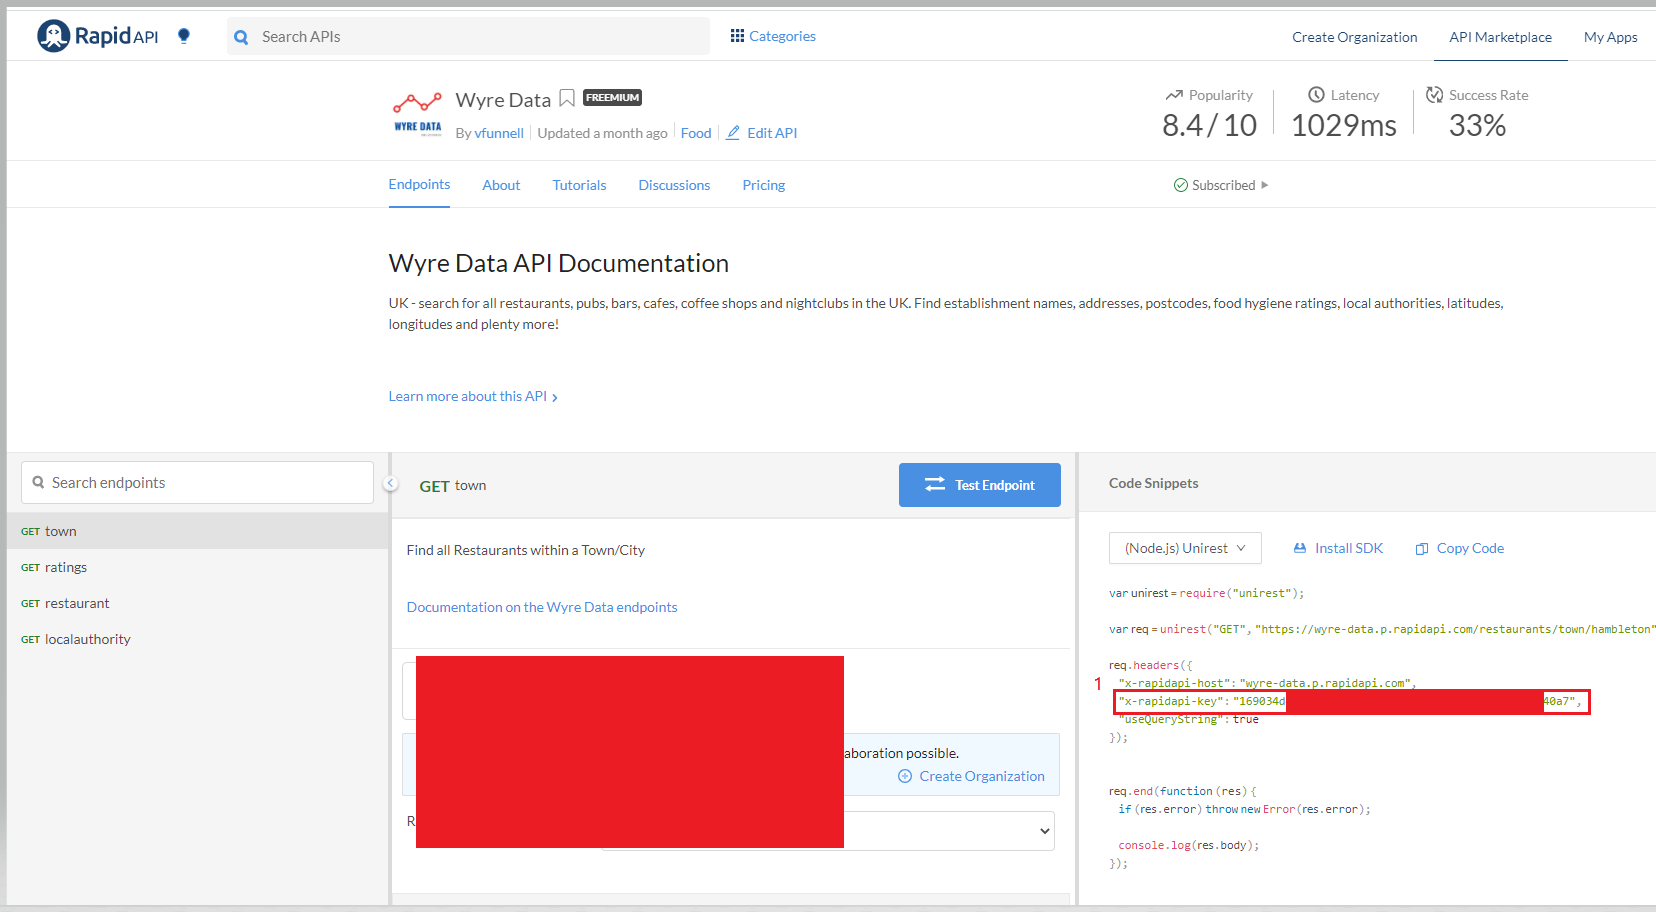
Task: Select the Tutorials tab
Action: coord(579,185)
